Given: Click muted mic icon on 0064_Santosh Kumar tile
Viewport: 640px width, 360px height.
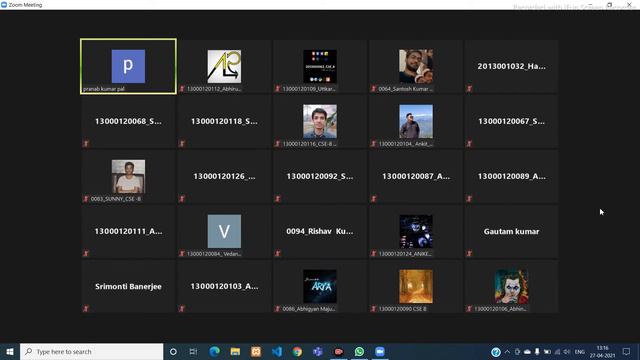Looking at the screenshot, I should click(373, 89).
